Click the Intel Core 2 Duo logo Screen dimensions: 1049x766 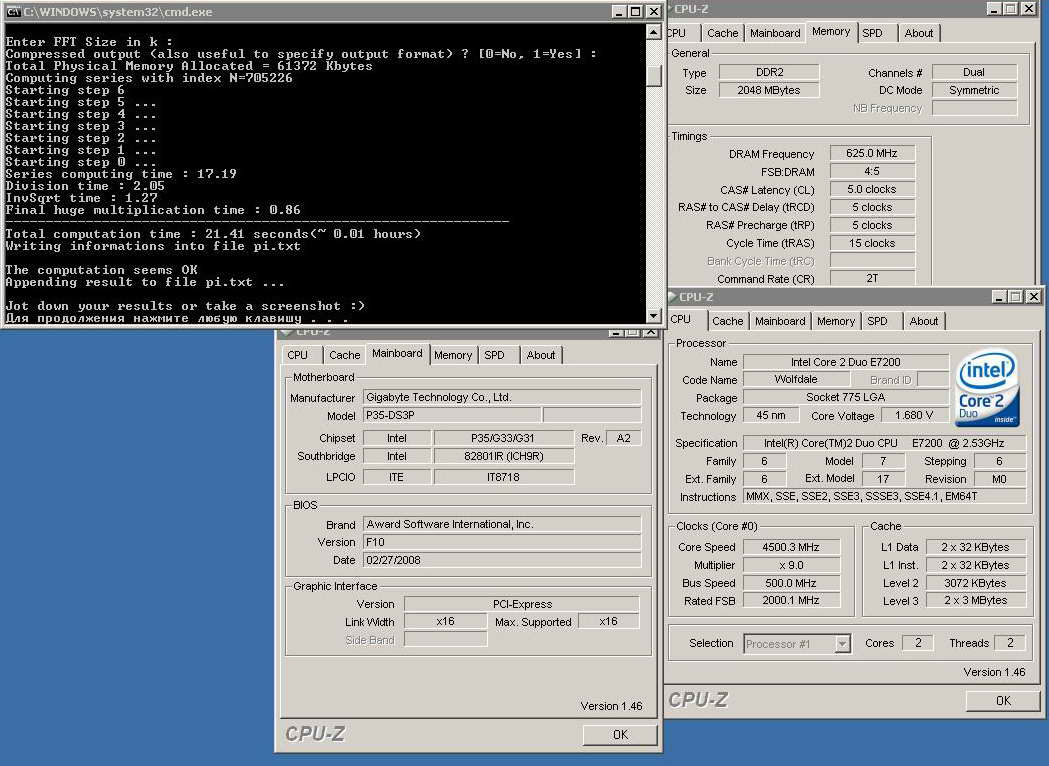[x=987, y=389]
